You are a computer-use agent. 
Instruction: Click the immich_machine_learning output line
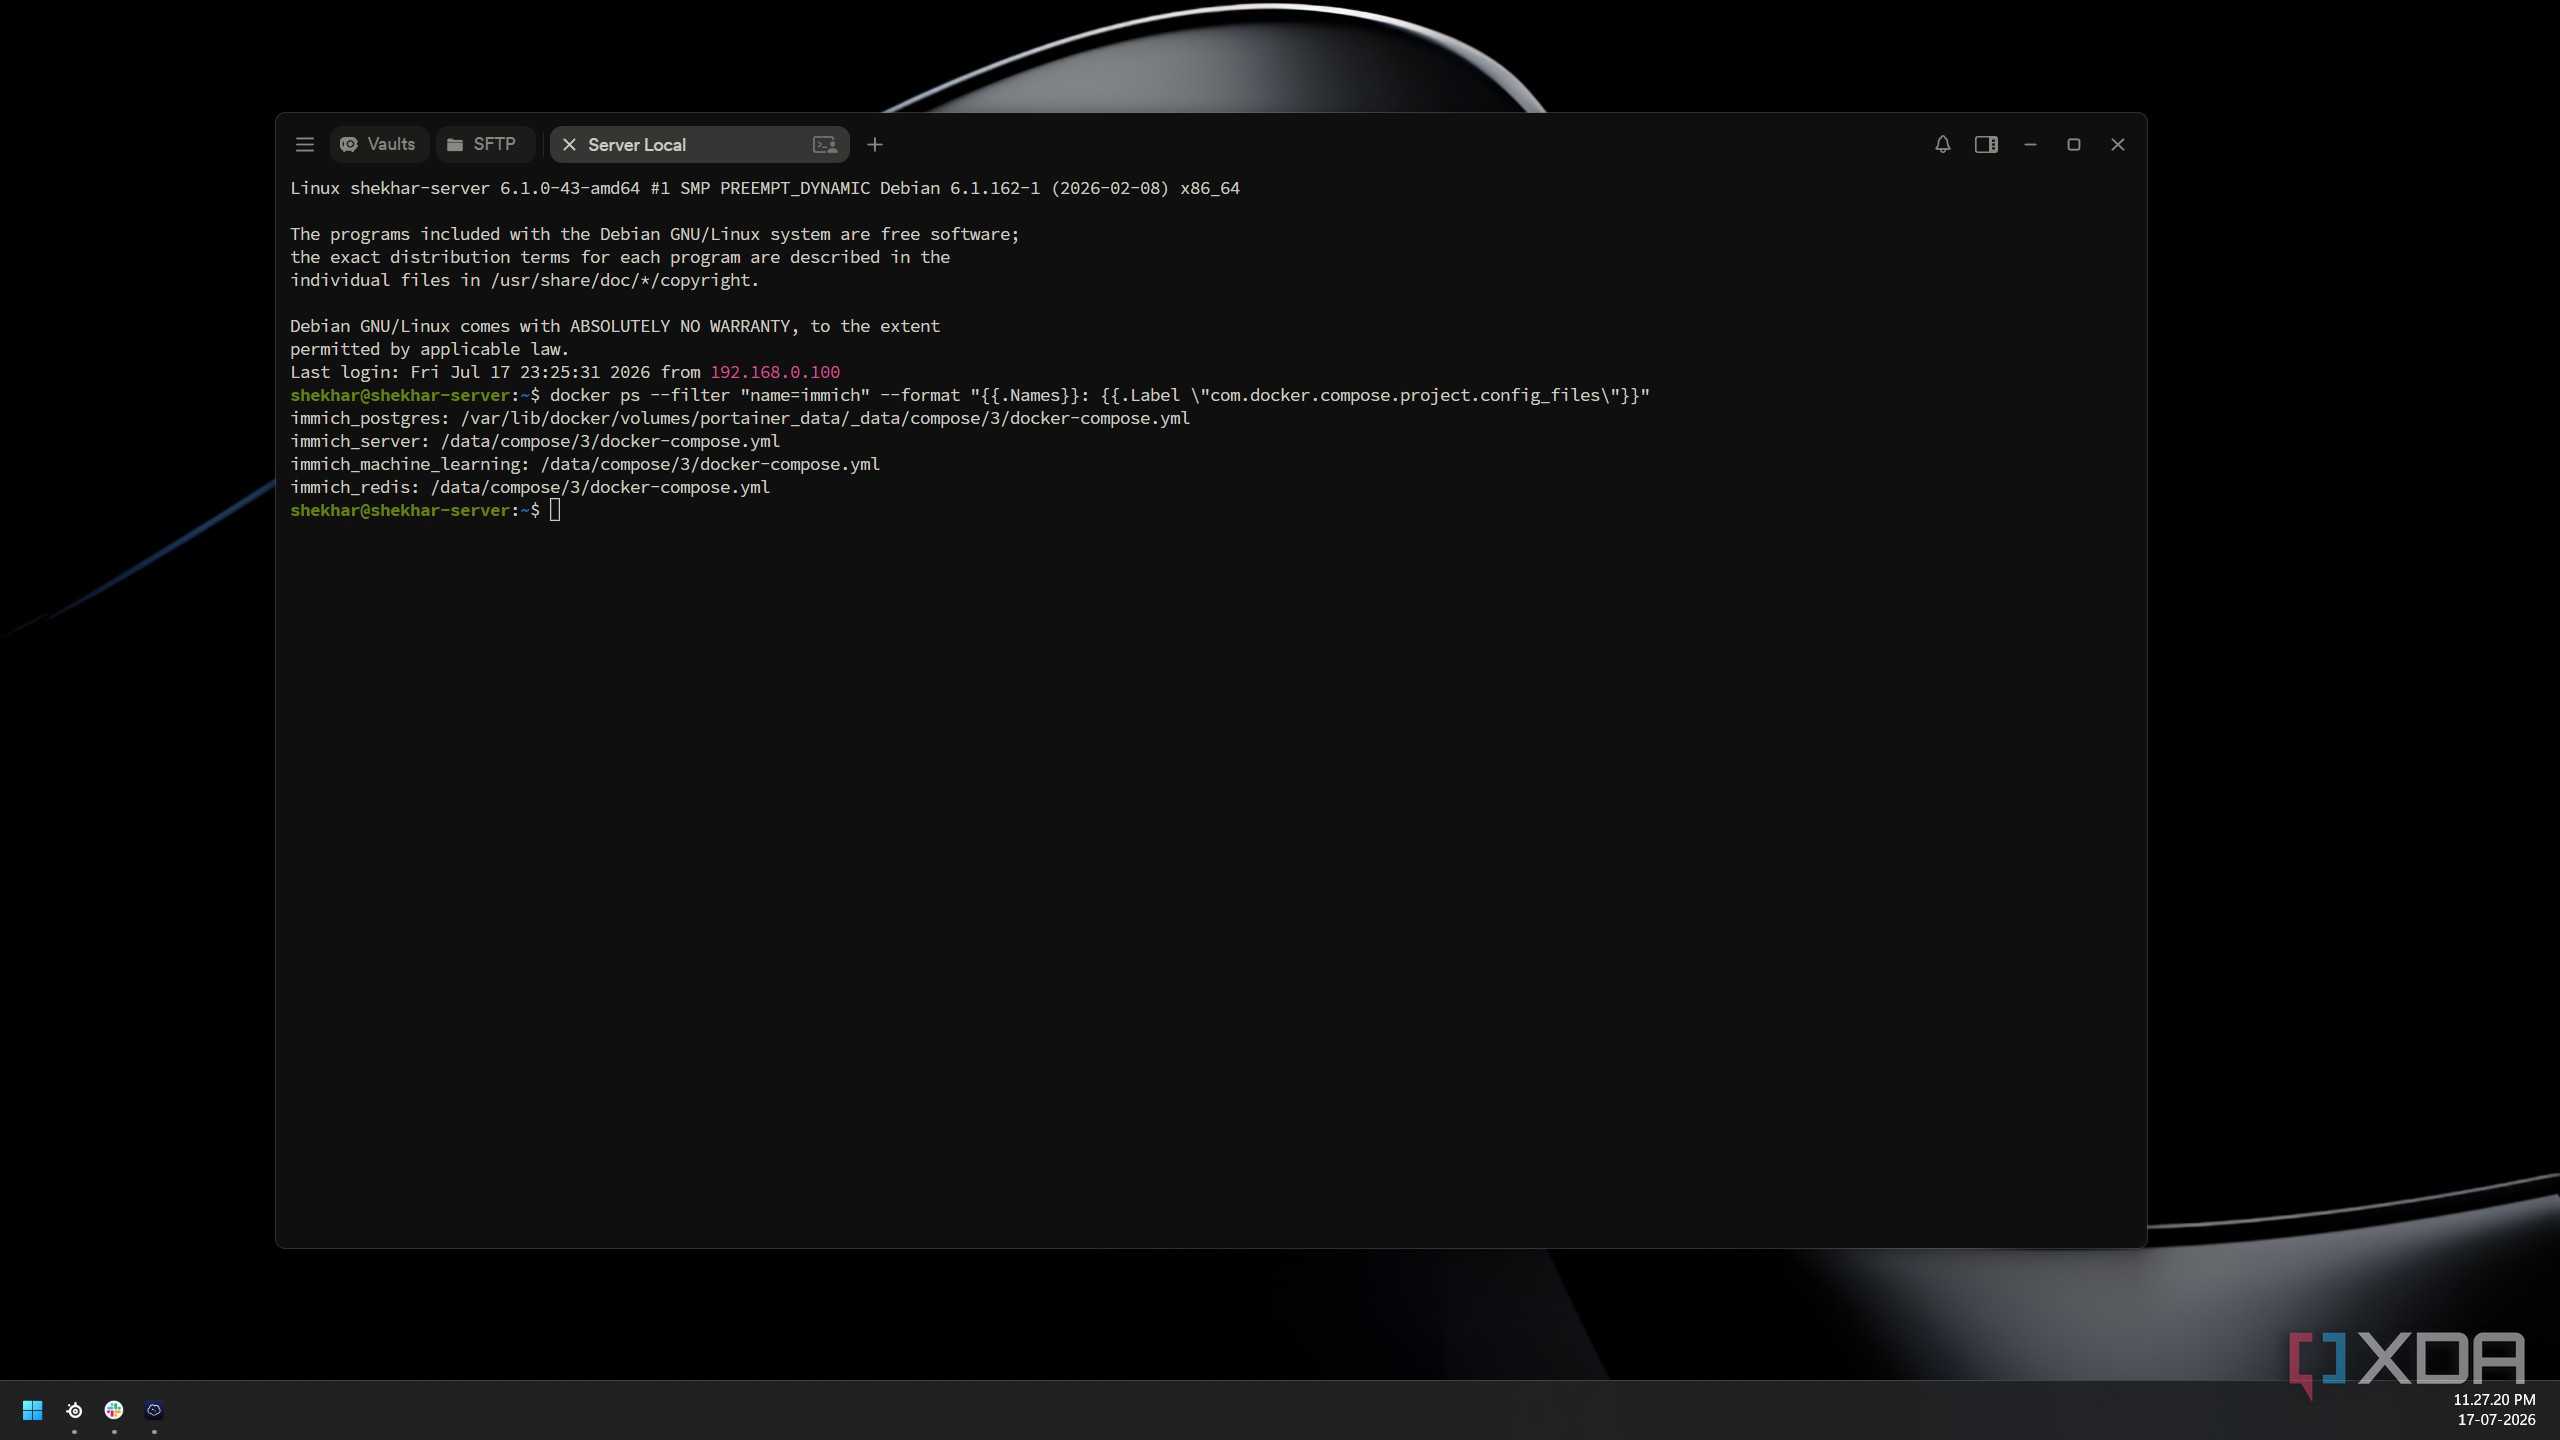585,464
